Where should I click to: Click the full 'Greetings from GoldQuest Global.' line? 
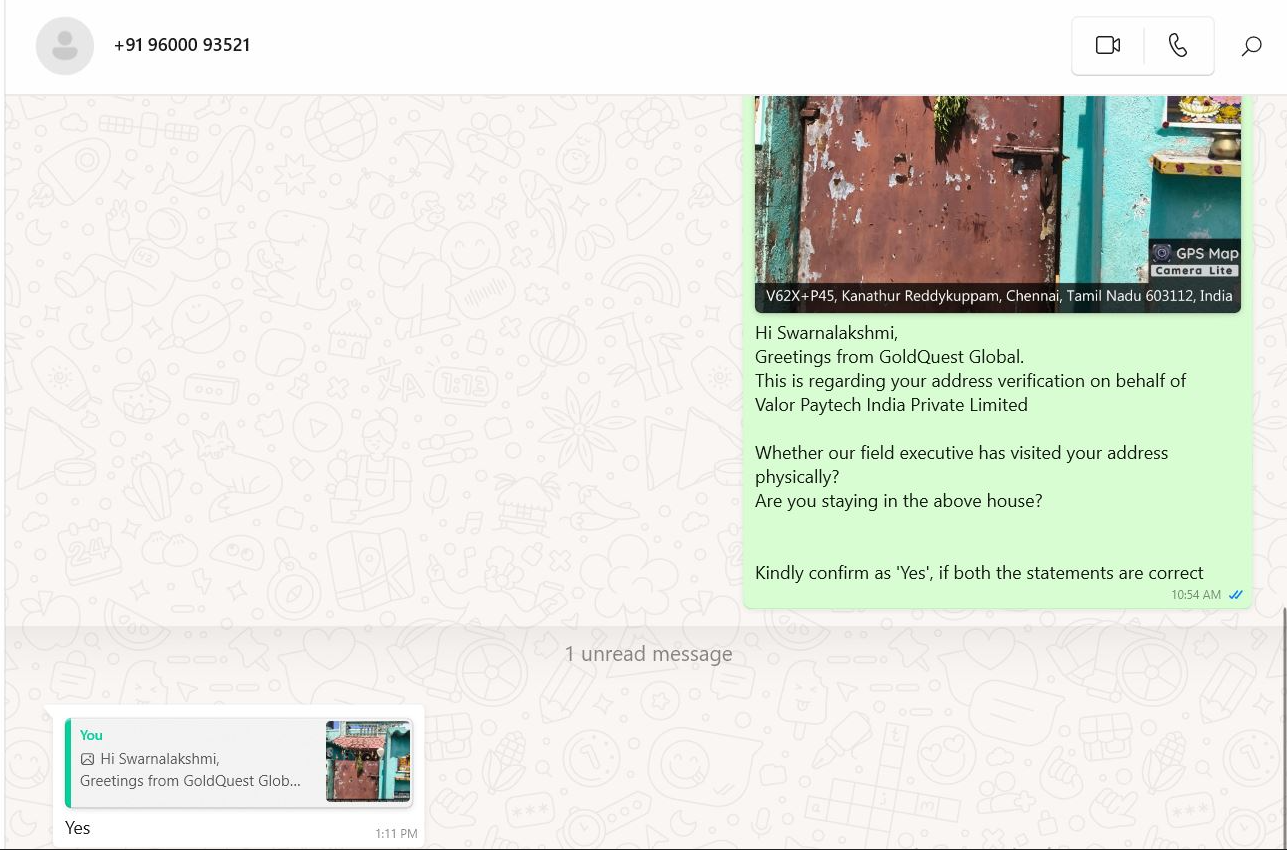pyautogui.click(x=889, y=357)
